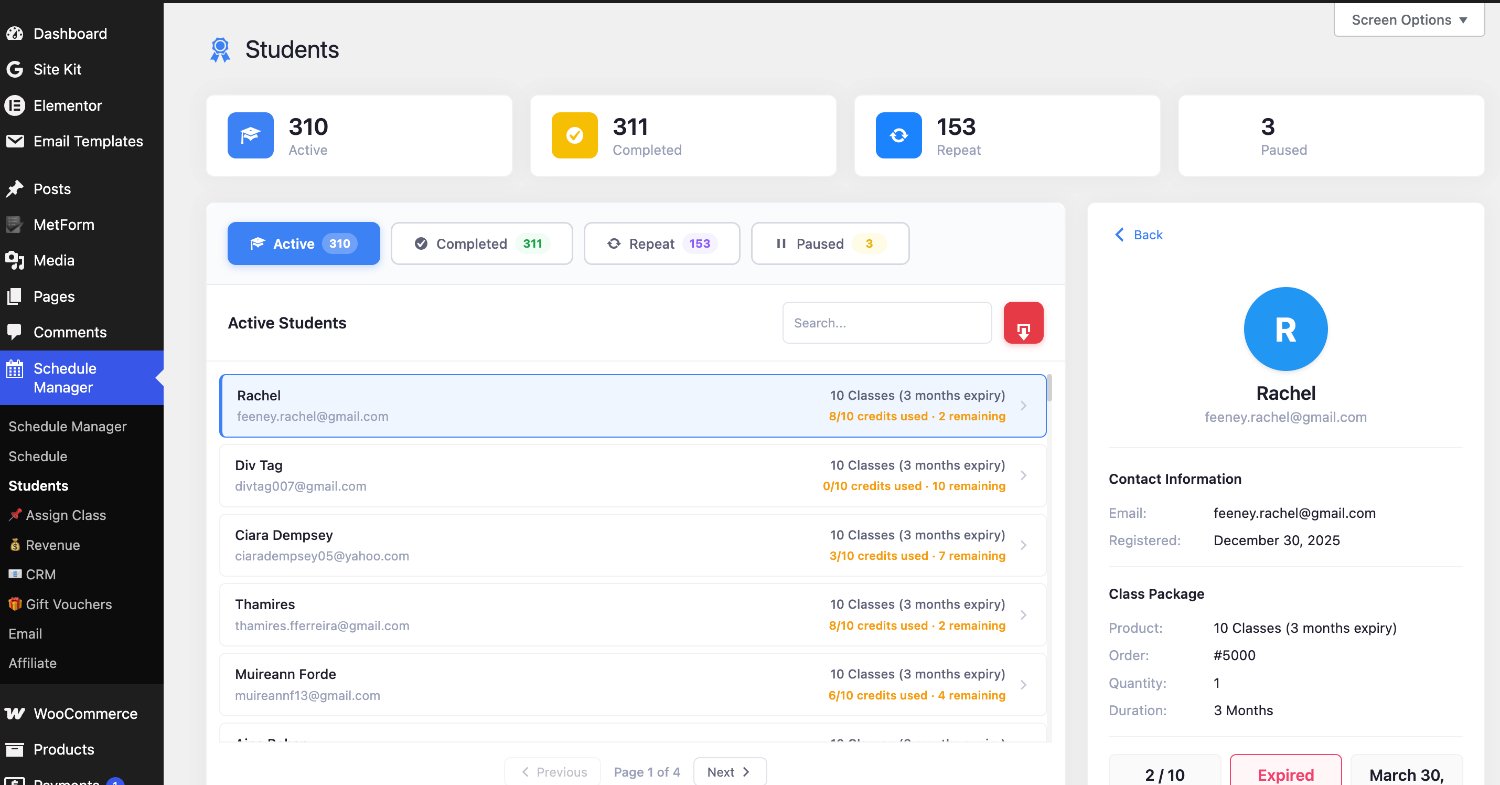The height and width of the screenshot is (785, 1500).
Task: Click order number #5000
Action: (1234, 656)
